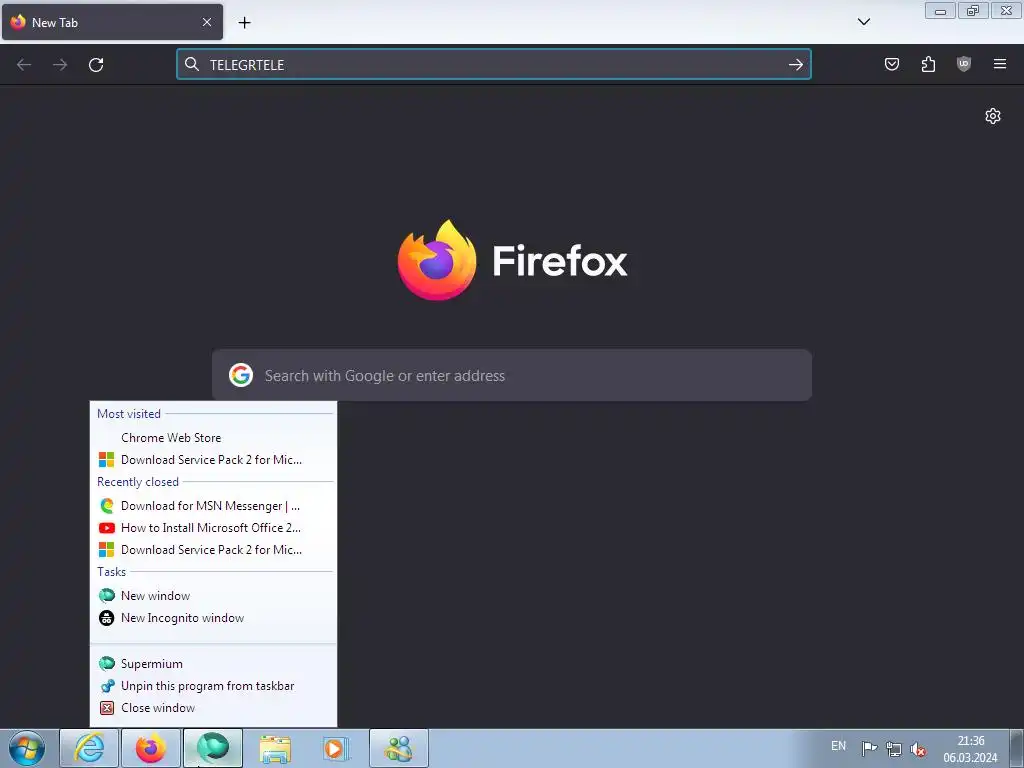This screenshot has height=768, width=1024.
Task: Go back using the back arrow
Action: [x=24, y=65]
